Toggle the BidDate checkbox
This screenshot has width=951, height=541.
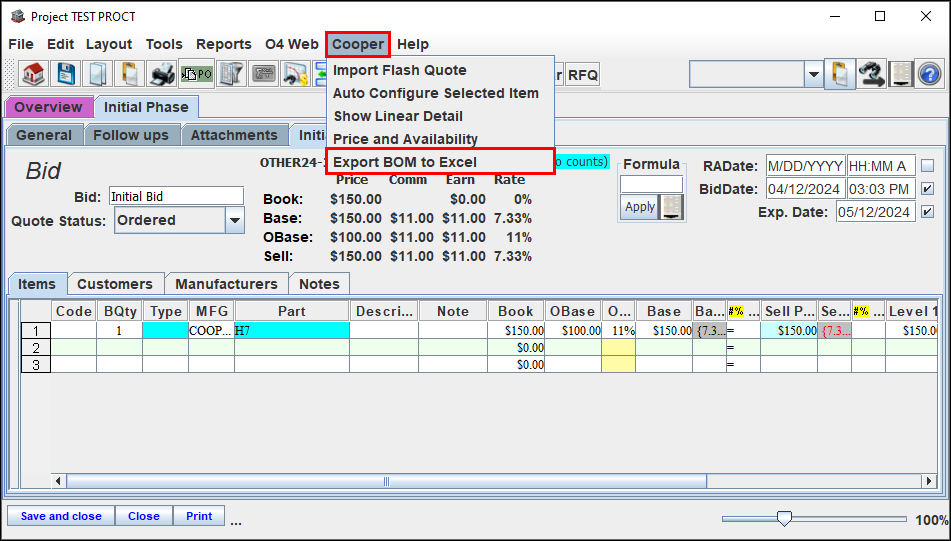927,189
